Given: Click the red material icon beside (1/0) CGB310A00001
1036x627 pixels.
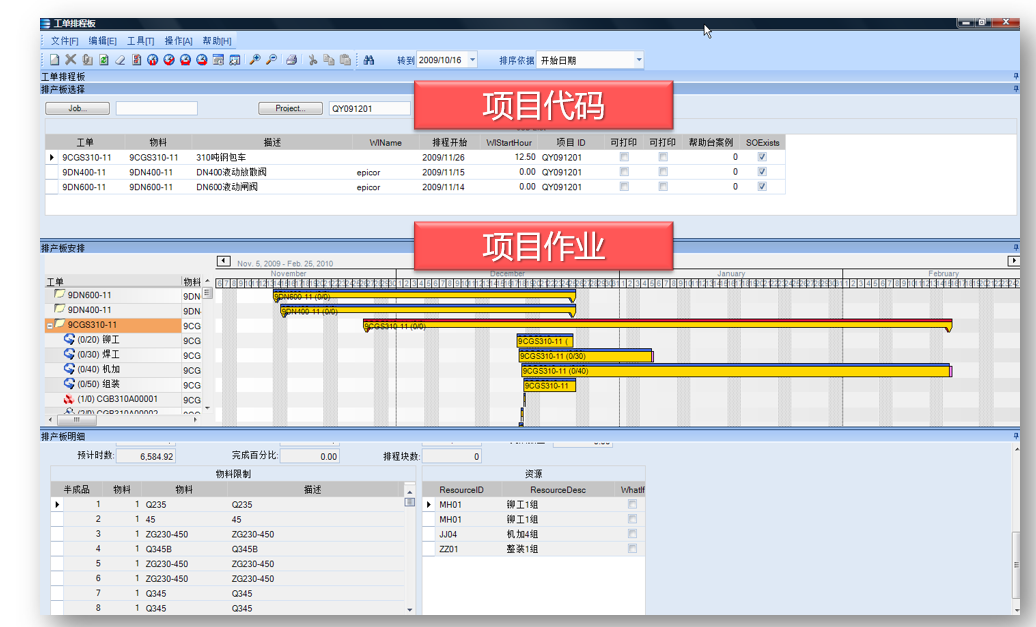Looking at the screenshot, I should click(69, 399).
